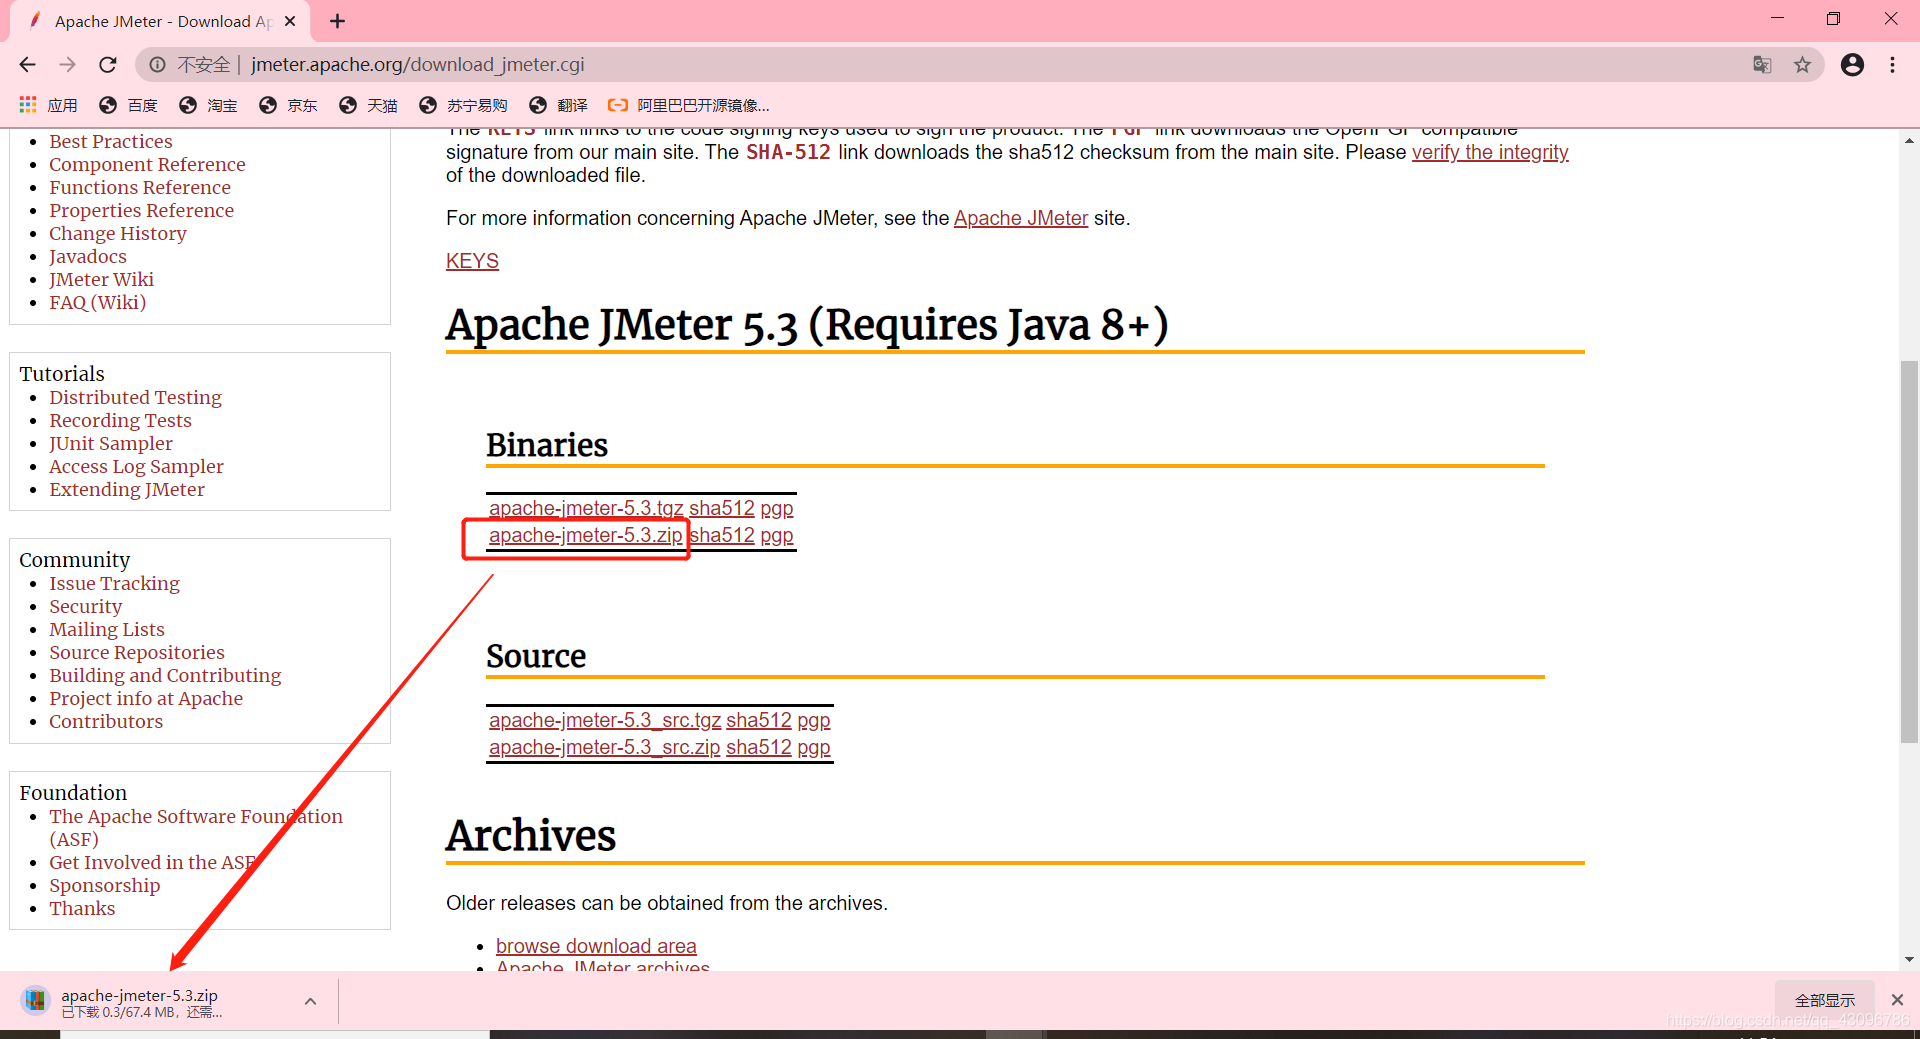Go back to the previous page
Screen dimensions: 1920x1039
[27, 65]
